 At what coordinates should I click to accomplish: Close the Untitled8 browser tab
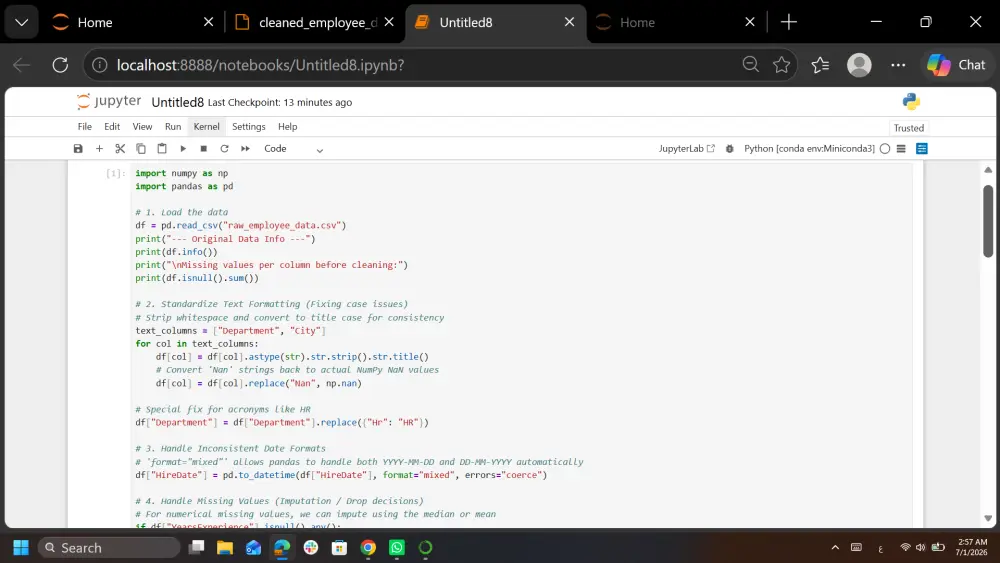click(570, 22)
